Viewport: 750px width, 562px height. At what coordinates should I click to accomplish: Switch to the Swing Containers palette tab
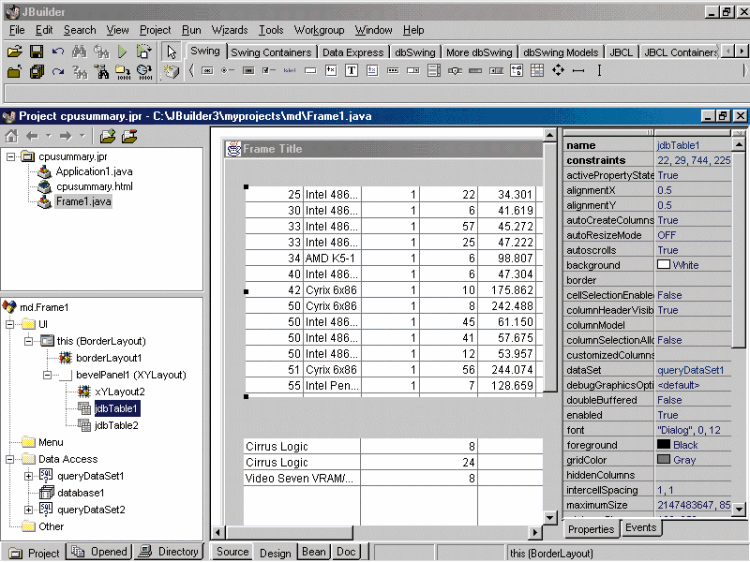271,53
